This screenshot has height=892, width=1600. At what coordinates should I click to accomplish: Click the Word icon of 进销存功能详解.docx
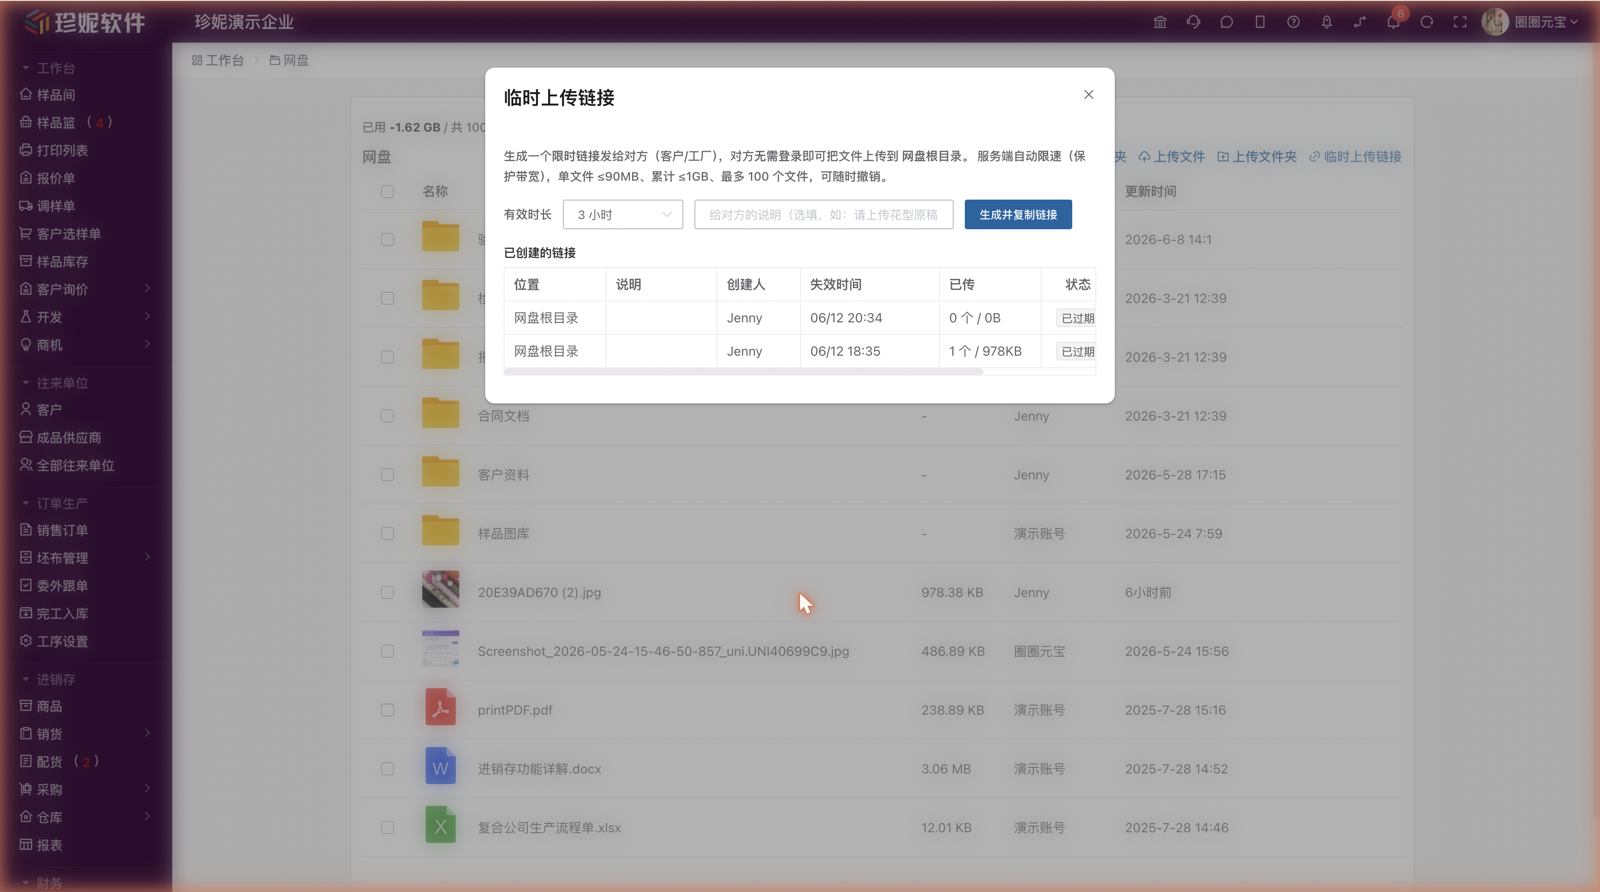440,767
